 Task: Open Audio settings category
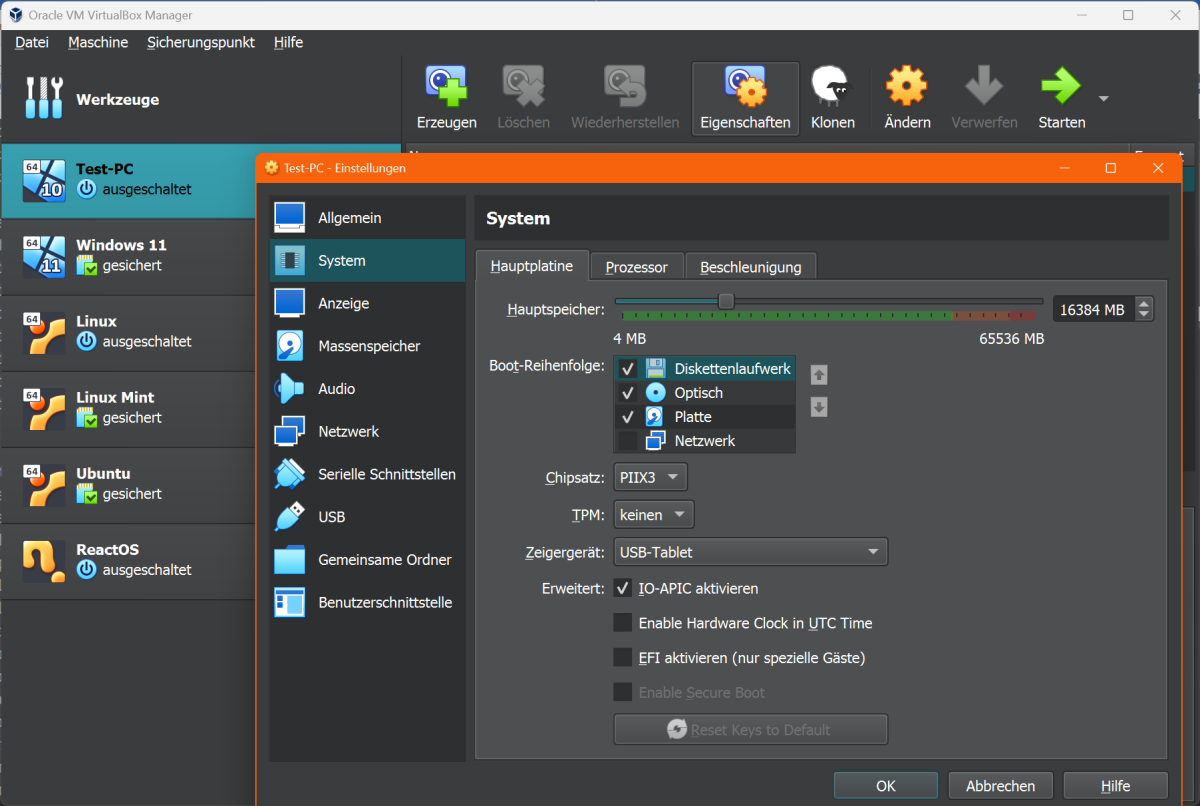[x=367, y=389]
